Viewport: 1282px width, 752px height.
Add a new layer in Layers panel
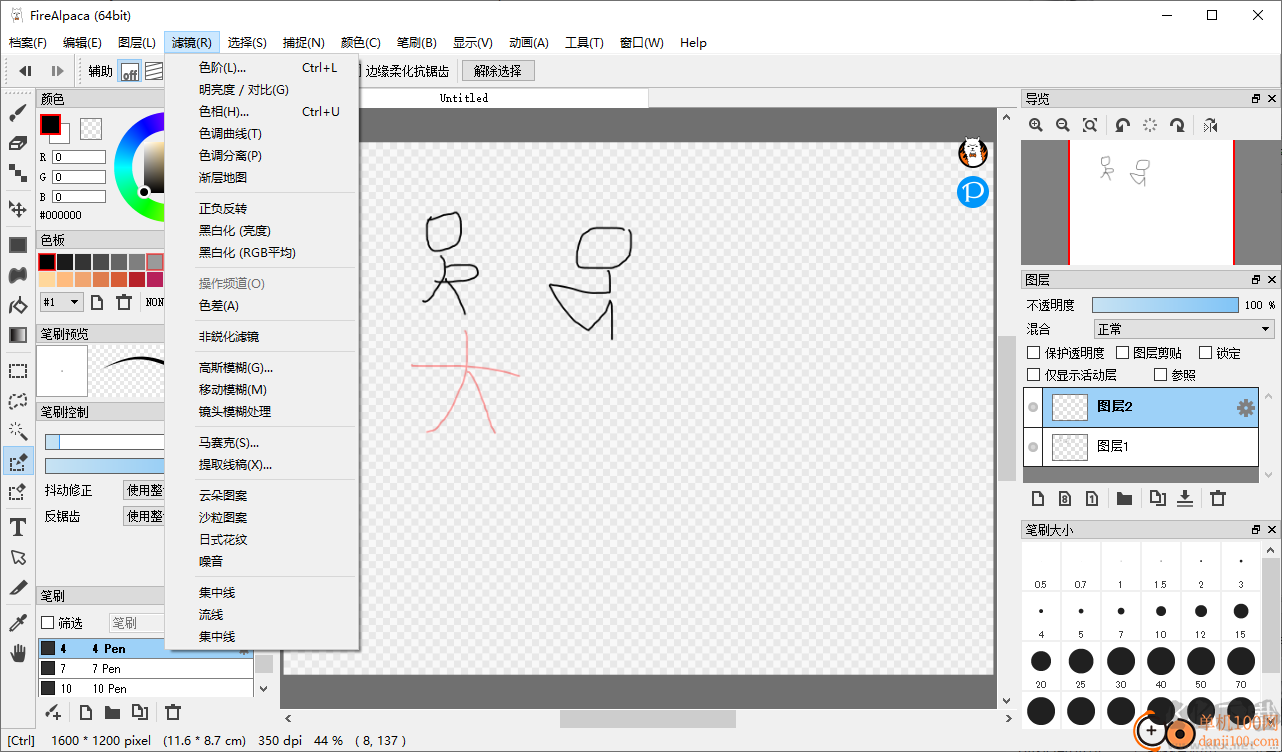pos(1038,498)
